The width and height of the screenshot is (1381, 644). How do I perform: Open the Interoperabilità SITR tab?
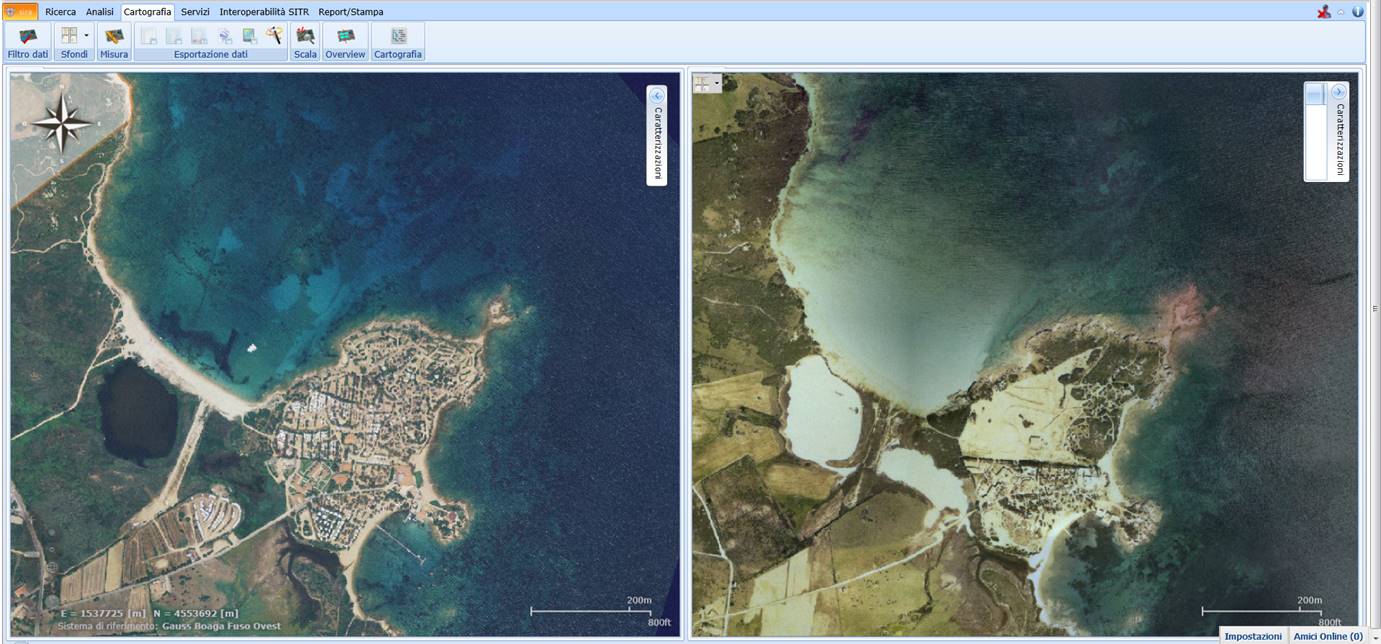click(x=264, y=12)
